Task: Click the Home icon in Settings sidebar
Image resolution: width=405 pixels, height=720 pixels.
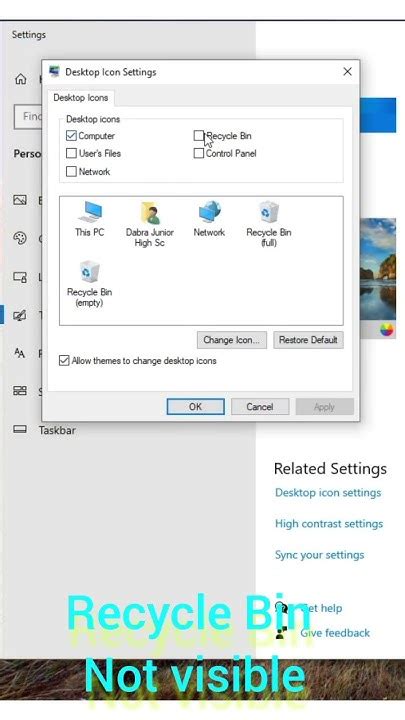Action: 21,79
